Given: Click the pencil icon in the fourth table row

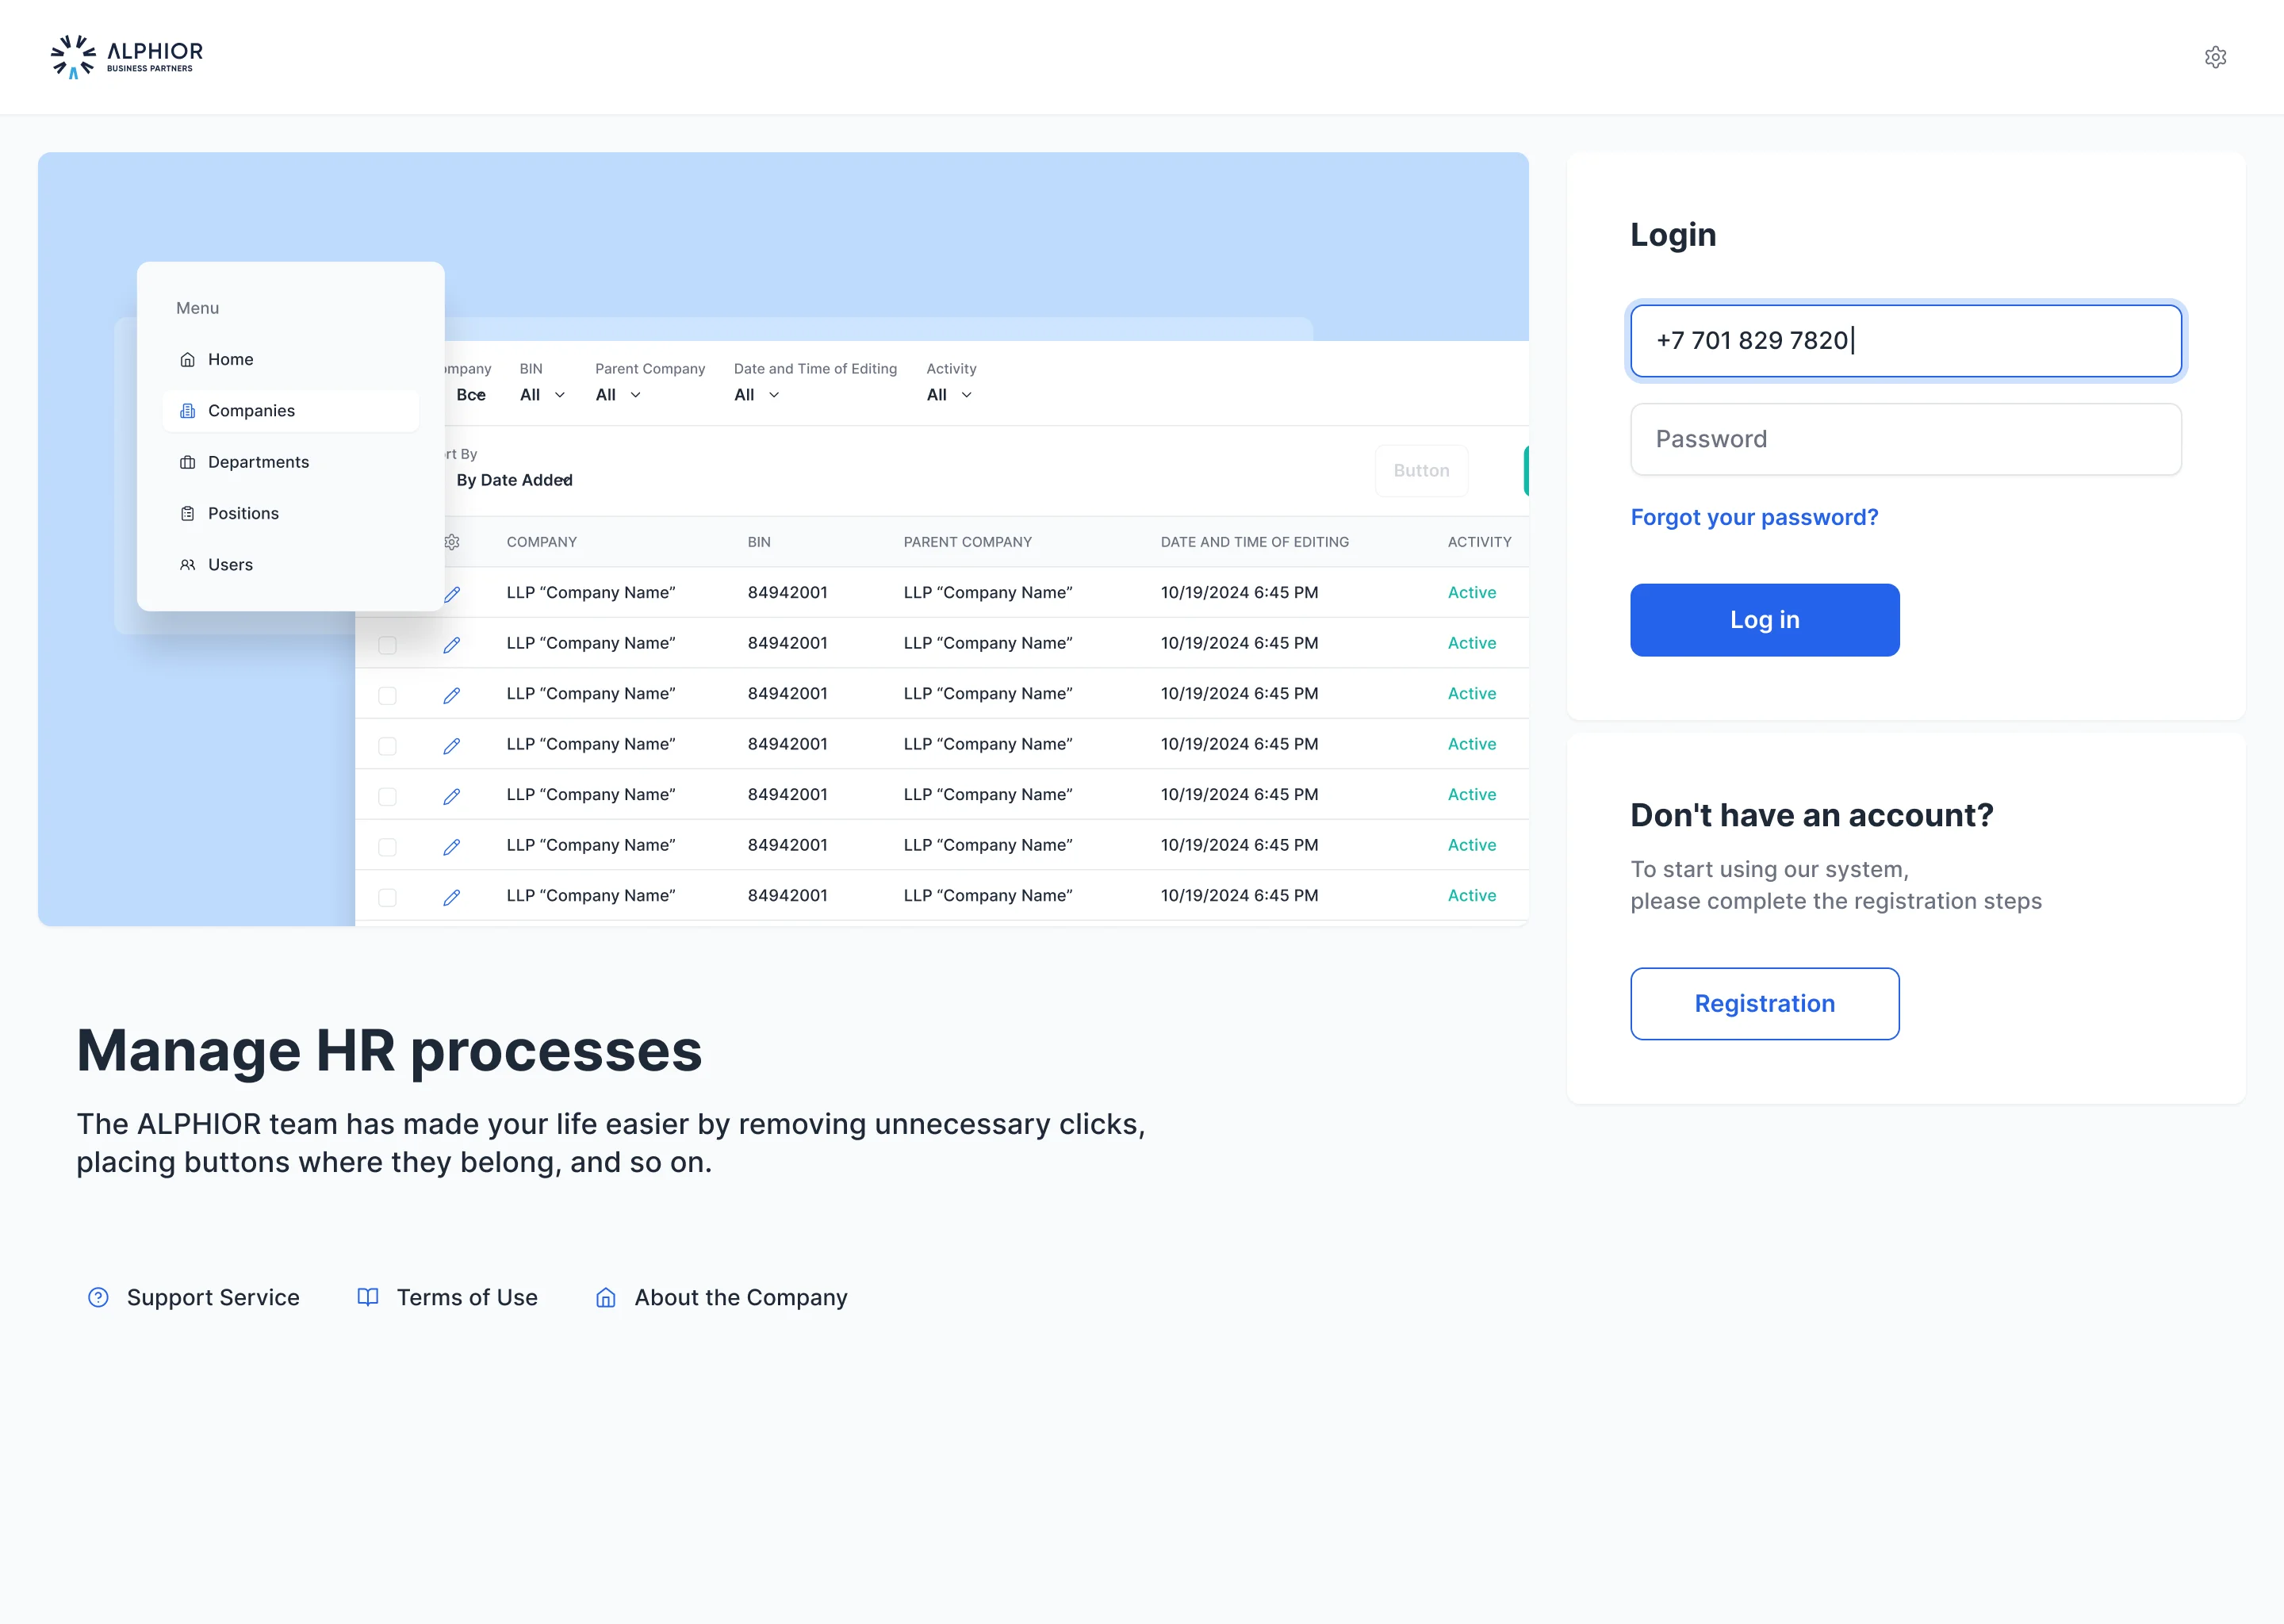Looking at the screenshot, I should coord(452,745).
